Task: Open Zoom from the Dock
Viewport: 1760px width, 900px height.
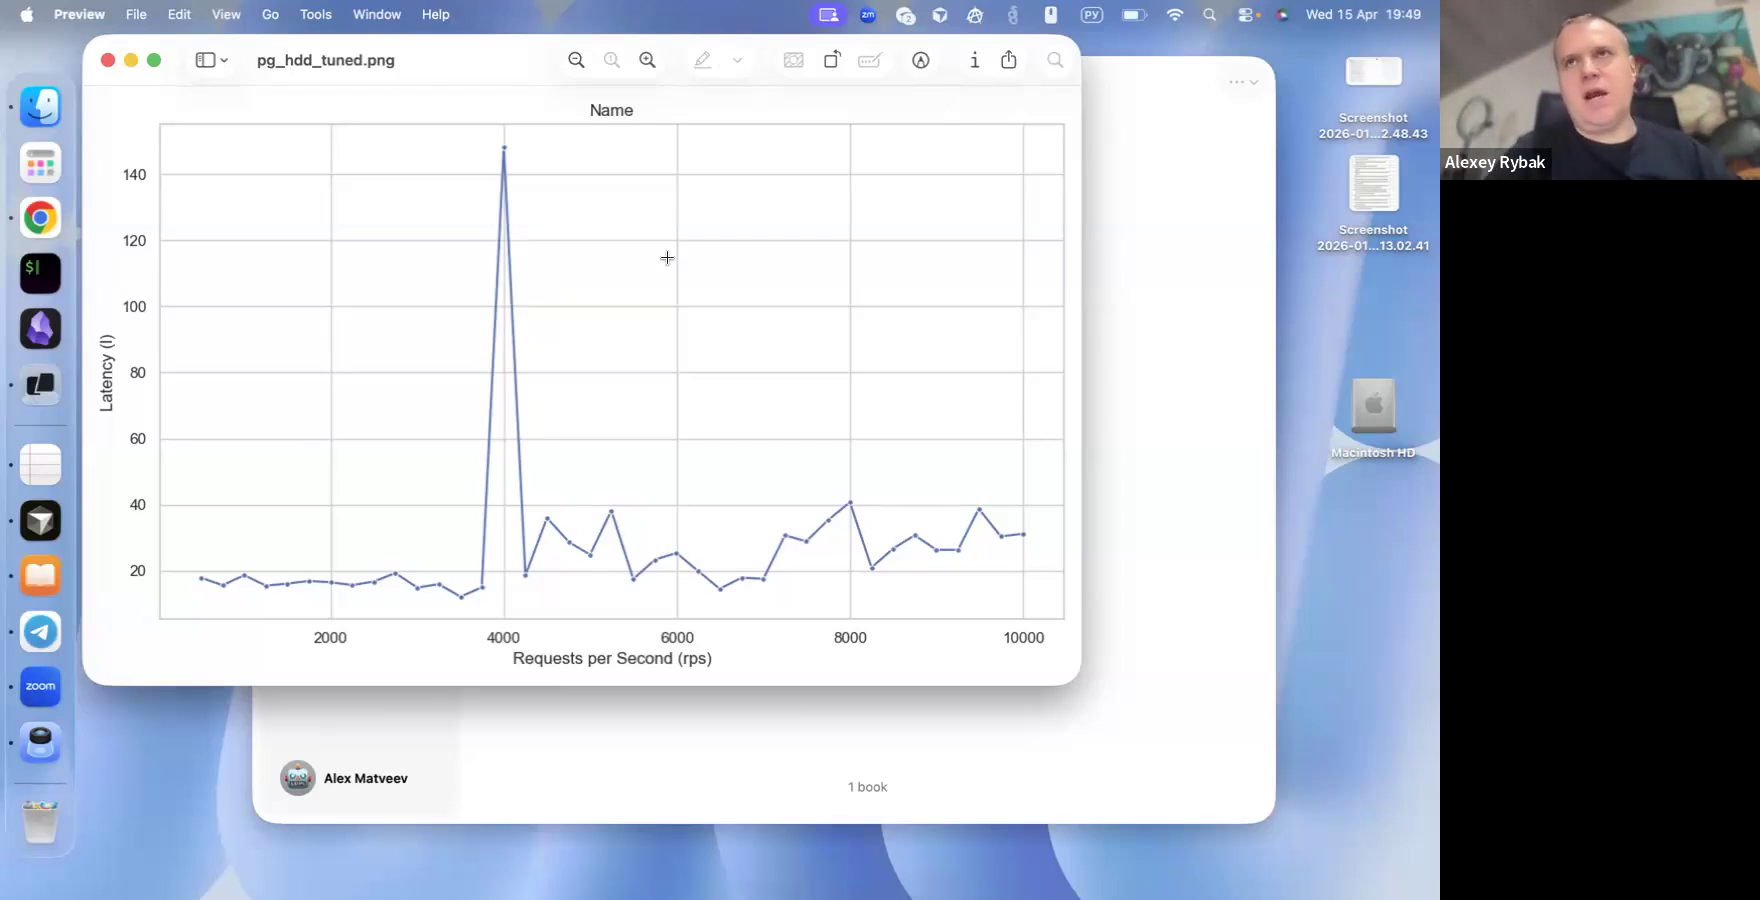Action: 41,687
